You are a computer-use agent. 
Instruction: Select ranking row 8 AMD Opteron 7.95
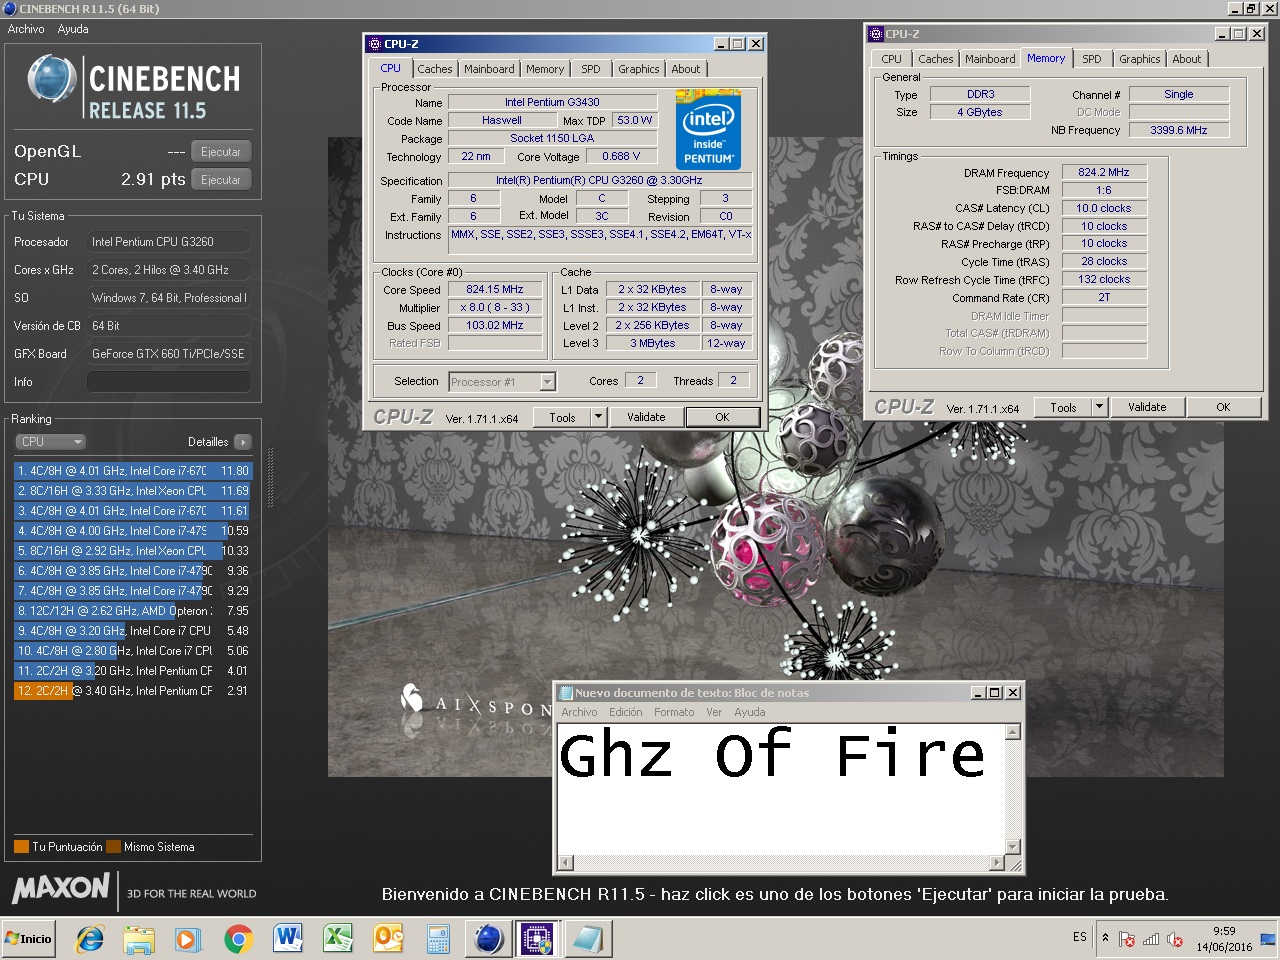click(133, 610)
